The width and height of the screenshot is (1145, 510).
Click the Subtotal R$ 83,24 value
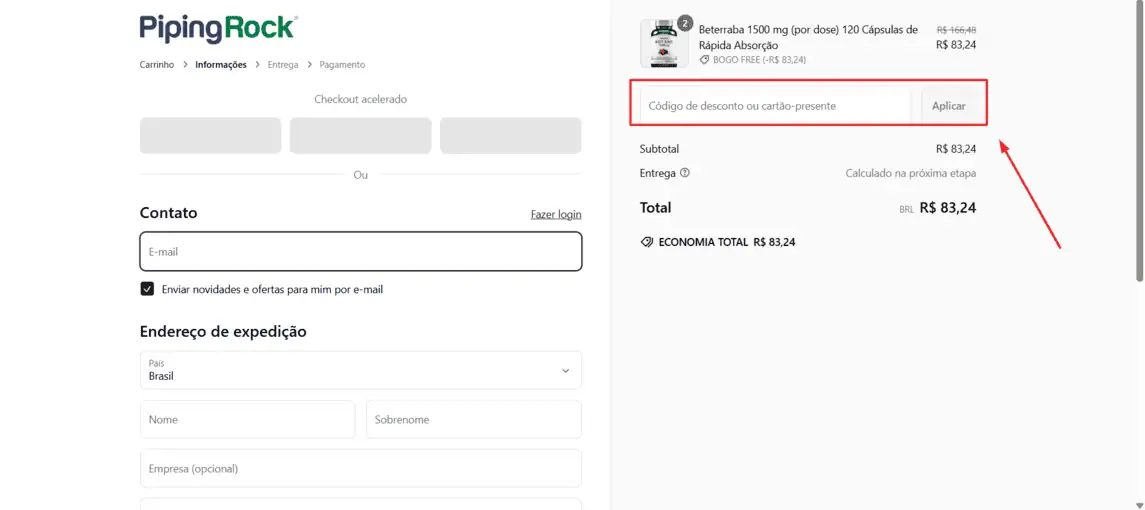(956, 149)
